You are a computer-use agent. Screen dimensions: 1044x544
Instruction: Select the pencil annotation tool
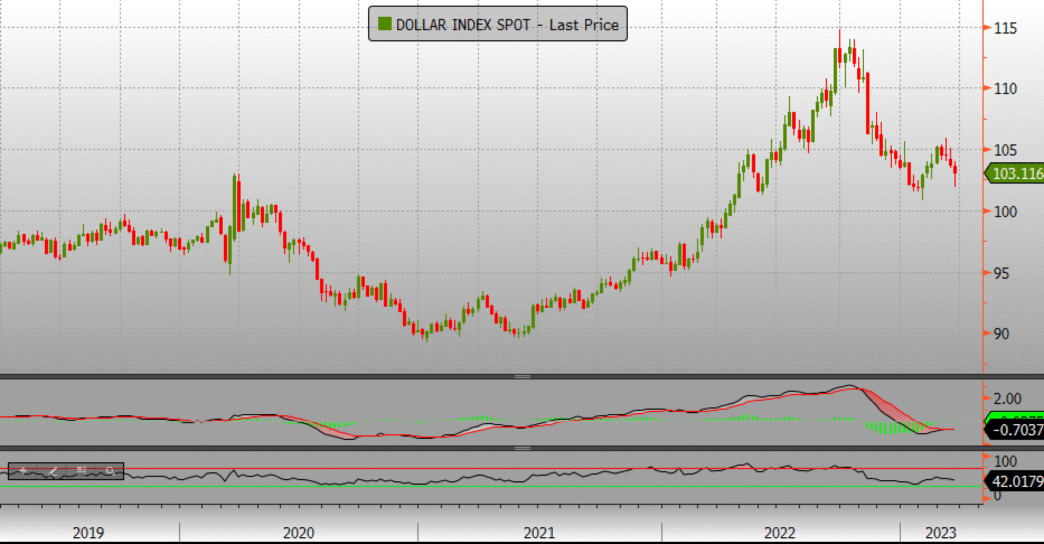click(52, 470)
